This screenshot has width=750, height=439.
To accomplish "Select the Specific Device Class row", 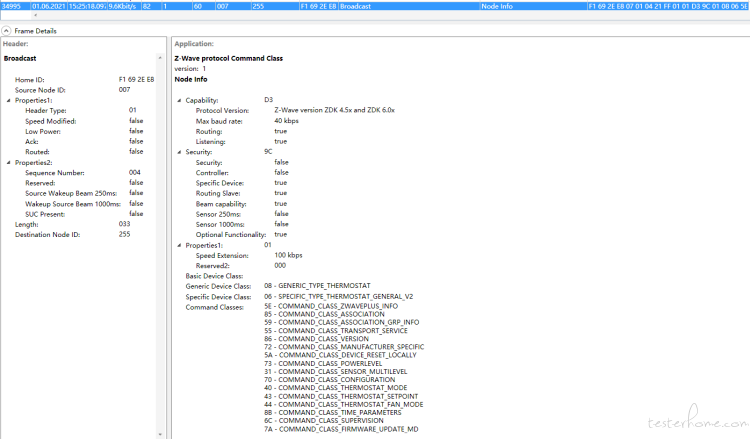I will (x=299, y=296).
